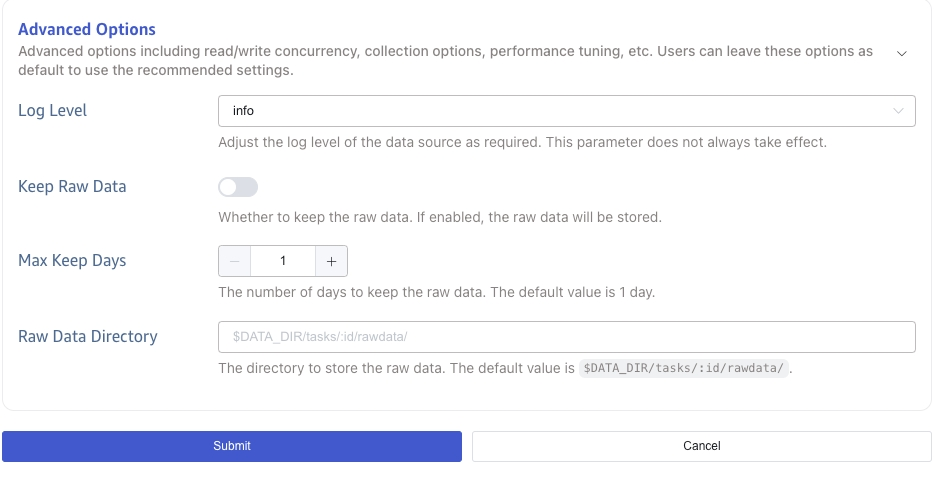Click the Log Level help text
The width and height of the screenshot is (934, 489).
pos(522,142)
